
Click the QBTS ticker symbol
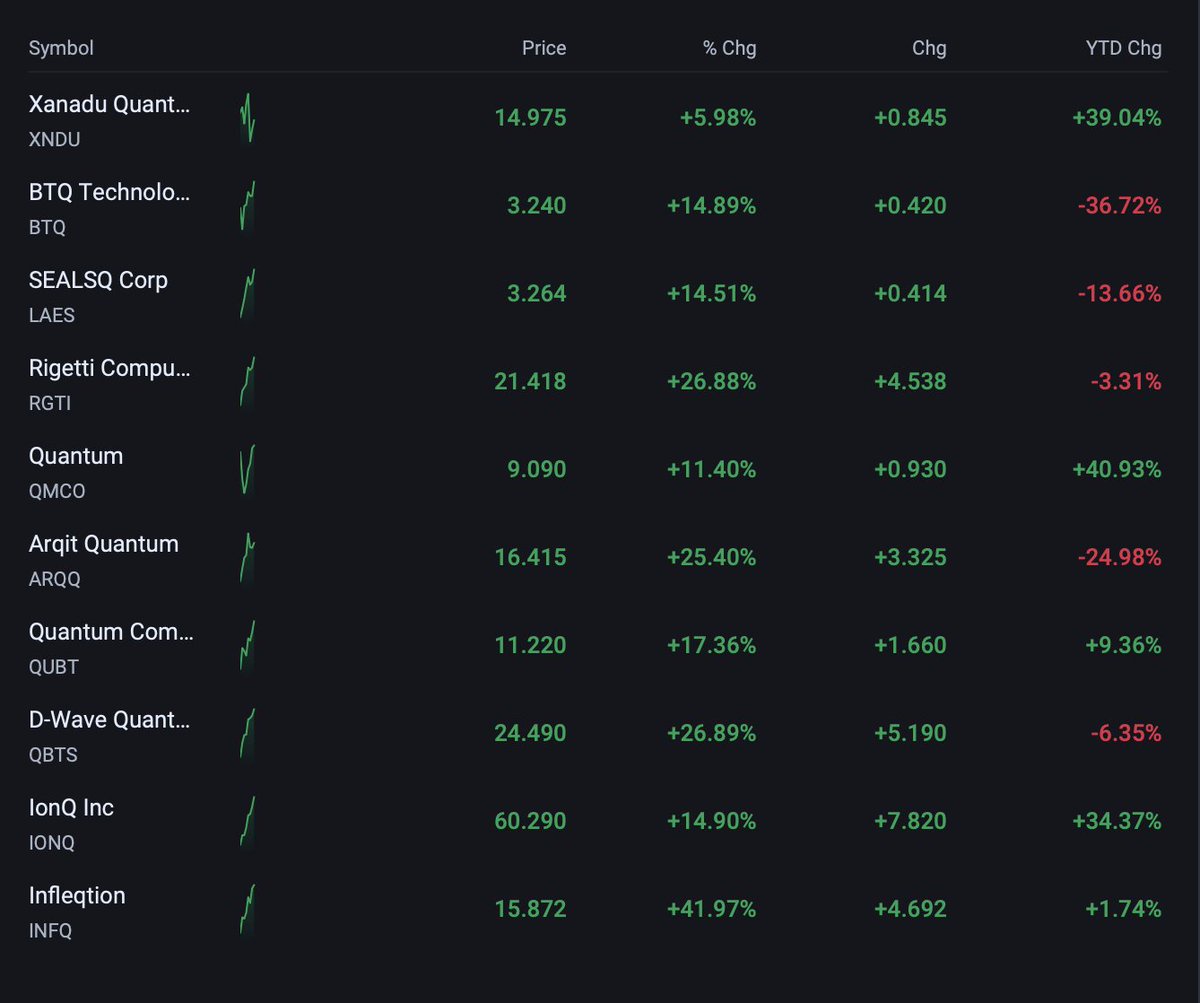(53, 755)
